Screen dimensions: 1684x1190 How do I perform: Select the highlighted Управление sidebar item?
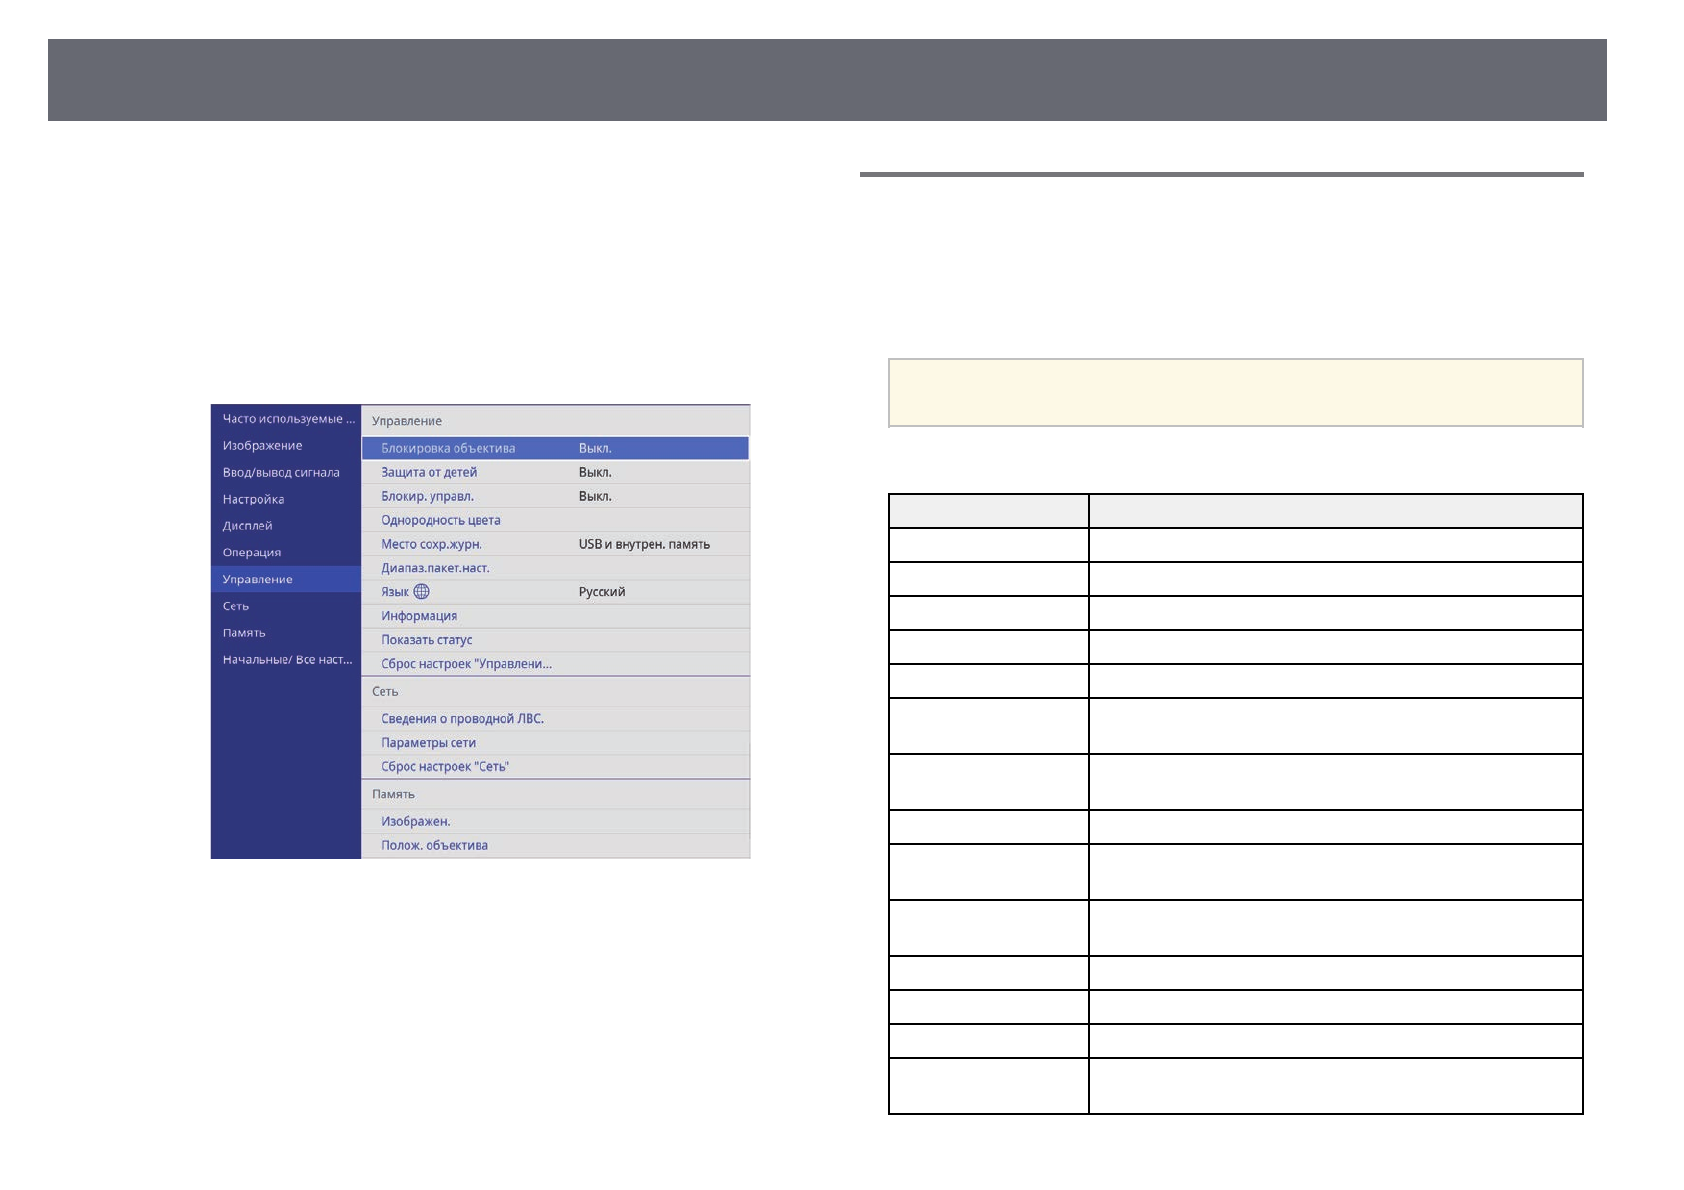(287, 579)
